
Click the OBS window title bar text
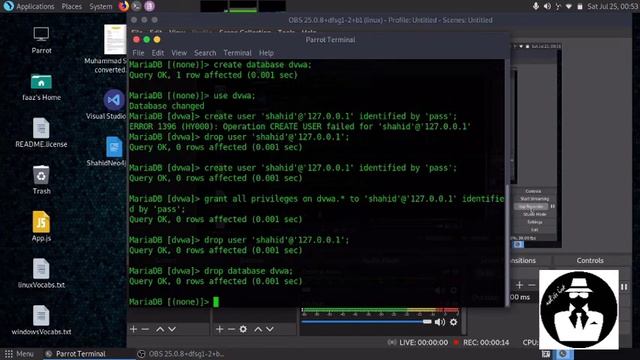[390, 20]
